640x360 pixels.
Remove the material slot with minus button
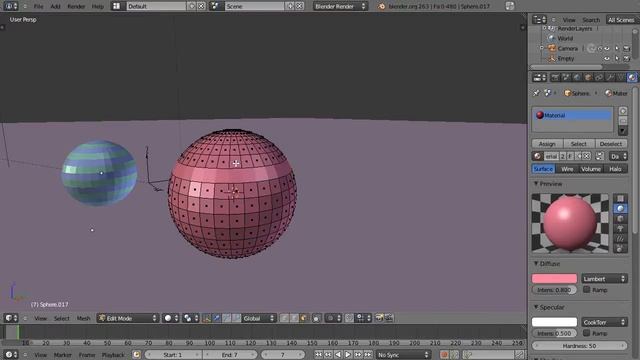(x=622, y=121)
